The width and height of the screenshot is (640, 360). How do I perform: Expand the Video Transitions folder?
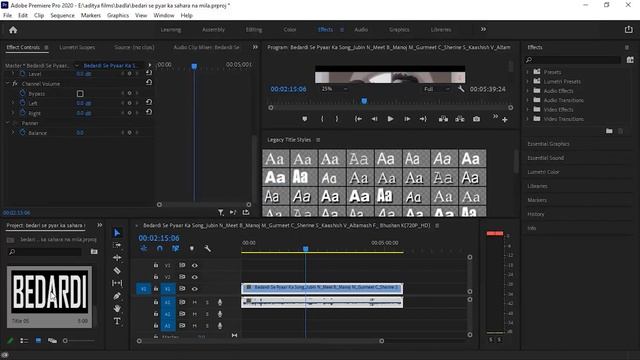(x=528, y=119)
